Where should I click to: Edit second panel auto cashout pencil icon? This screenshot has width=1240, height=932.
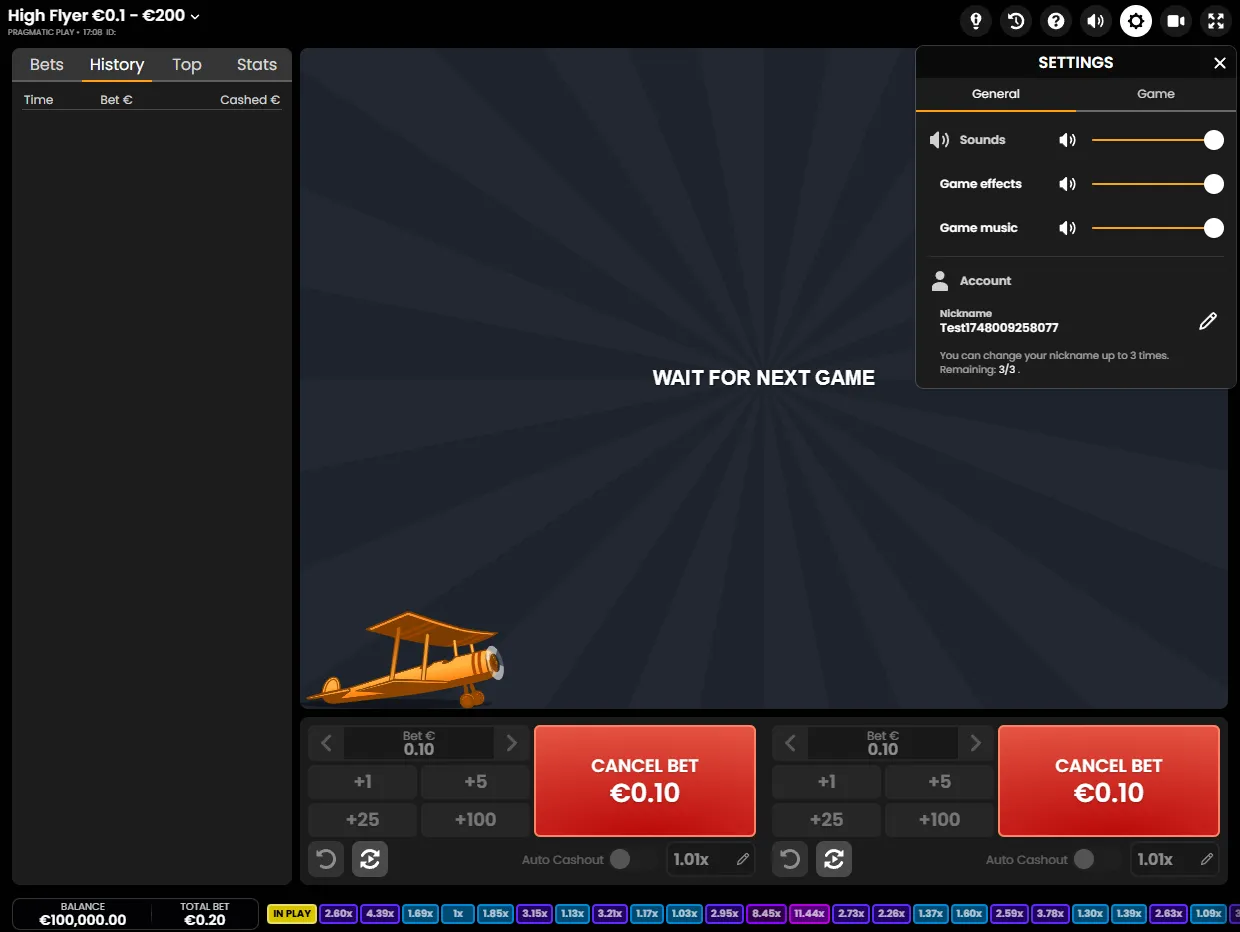pos(1207,859)
